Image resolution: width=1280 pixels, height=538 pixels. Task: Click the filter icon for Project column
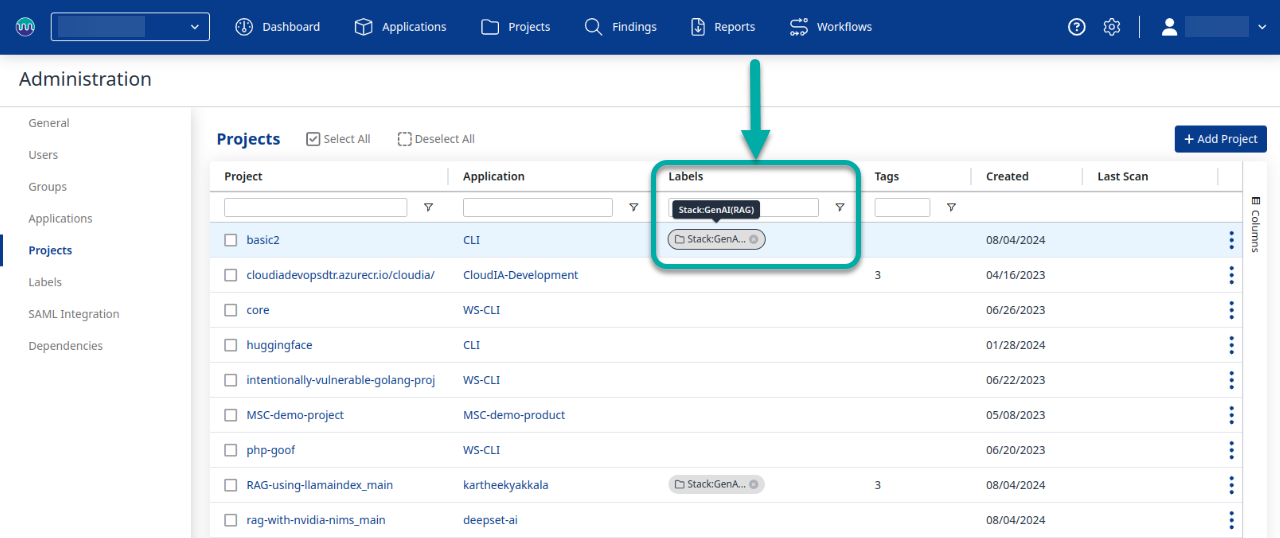(428, 208)
